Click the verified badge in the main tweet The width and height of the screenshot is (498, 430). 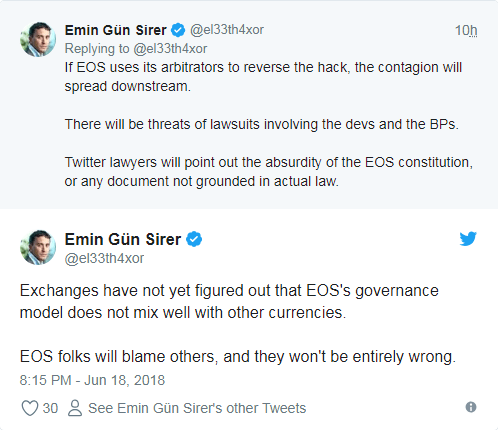coord(194,239)
